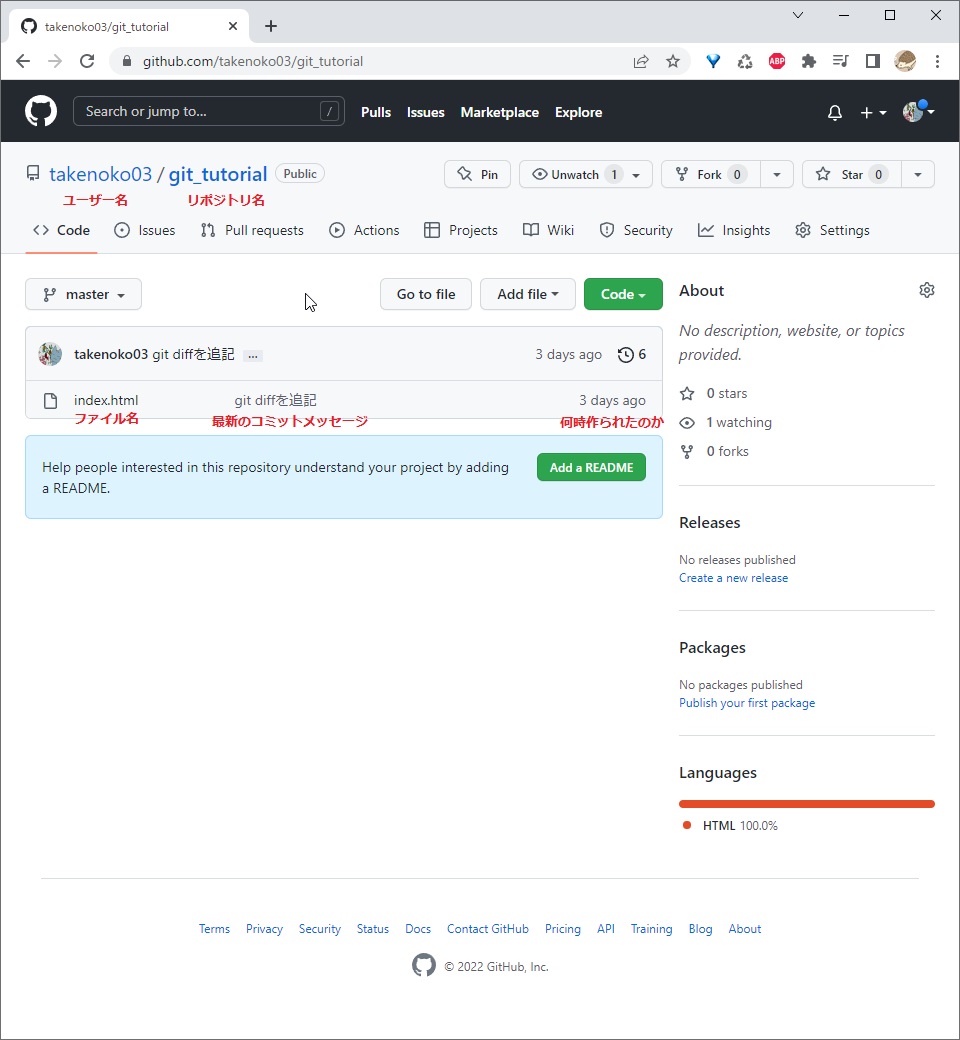Edit repository details with the About gear
The image size is (960, 1040).
926,290
